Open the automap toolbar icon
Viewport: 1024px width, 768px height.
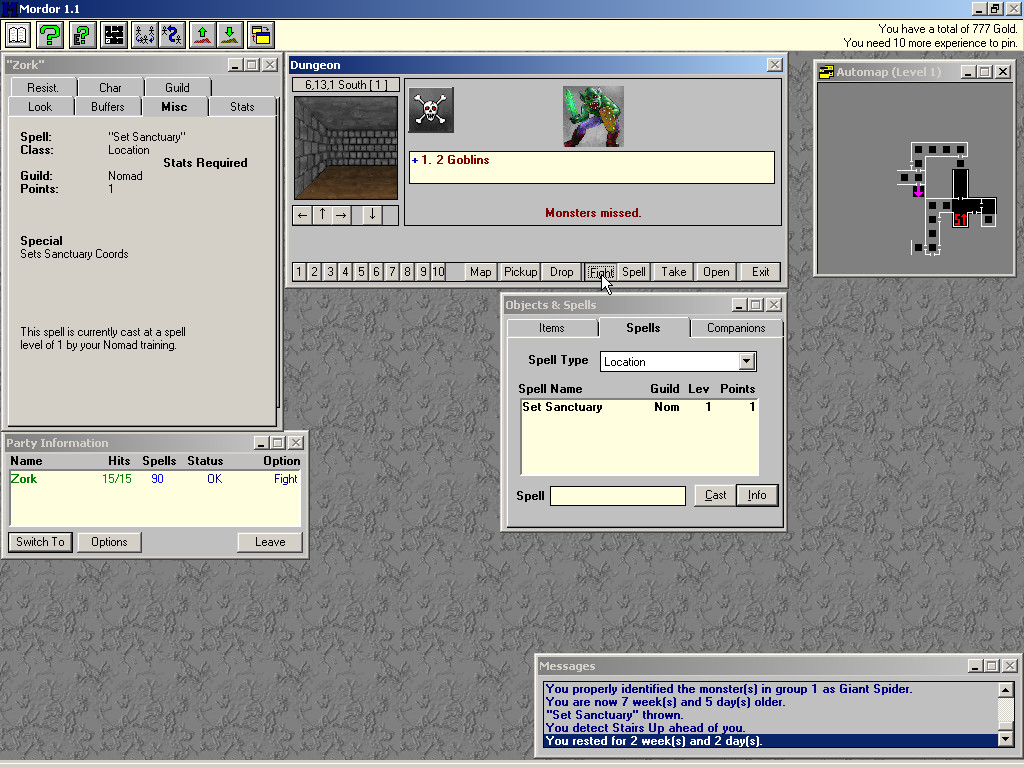[x=114, y=35]
